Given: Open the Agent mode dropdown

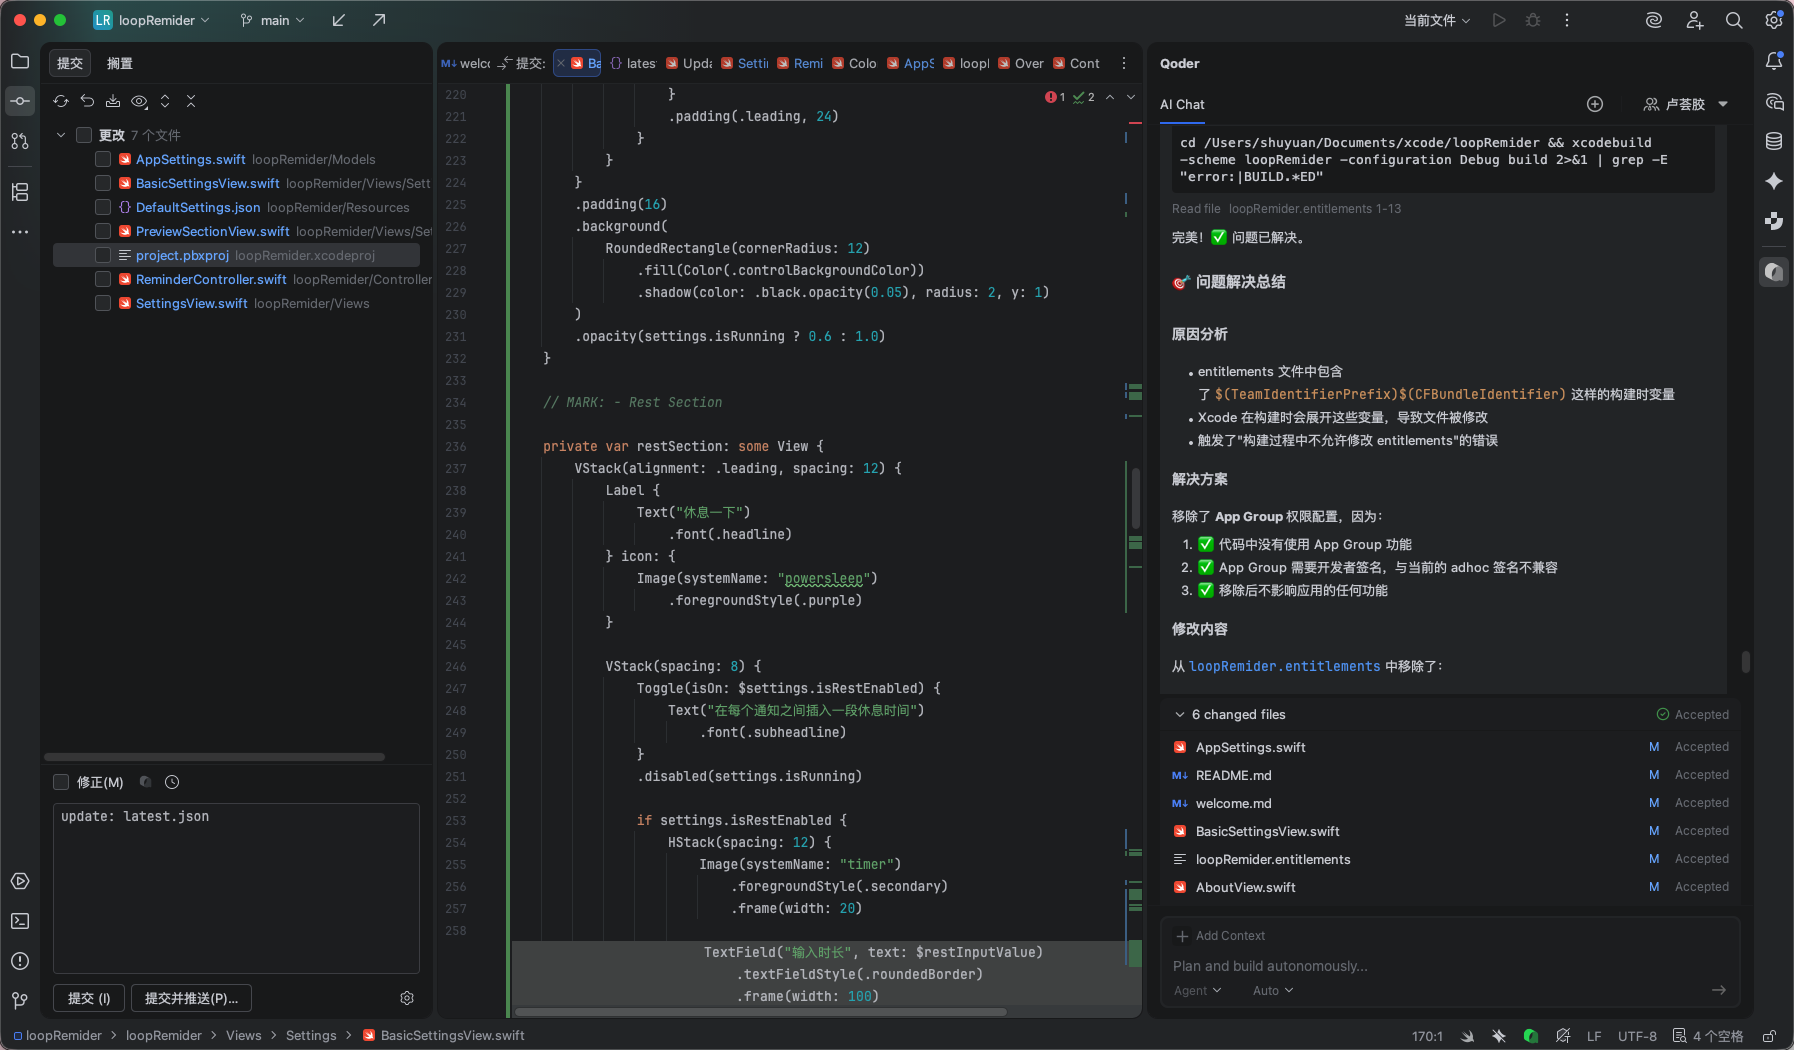Looking at the screenshot, I should click(x=1197, y=990).
